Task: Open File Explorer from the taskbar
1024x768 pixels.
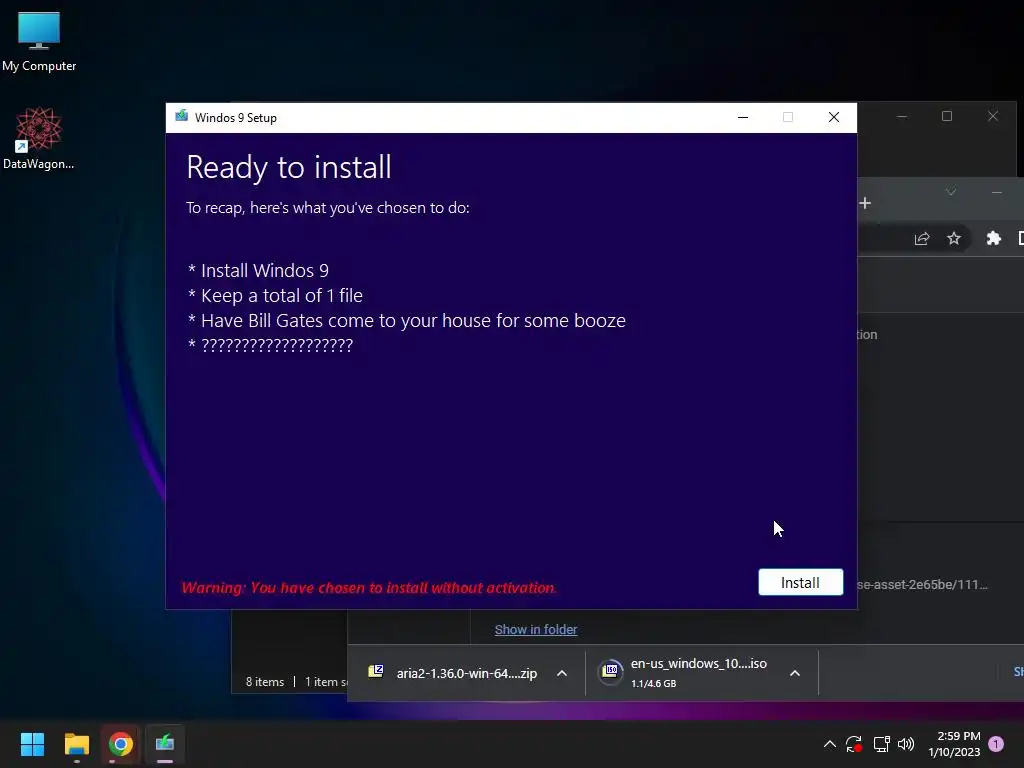Action: 76,744
